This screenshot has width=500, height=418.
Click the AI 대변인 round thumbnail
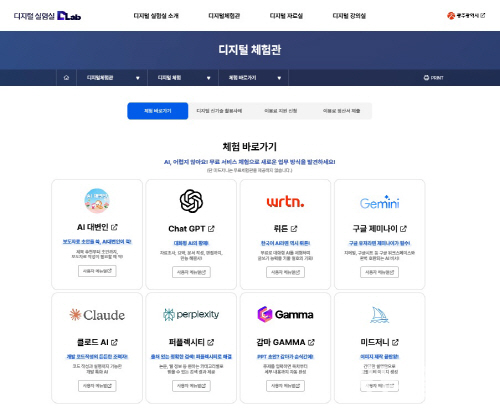[97, 201]
